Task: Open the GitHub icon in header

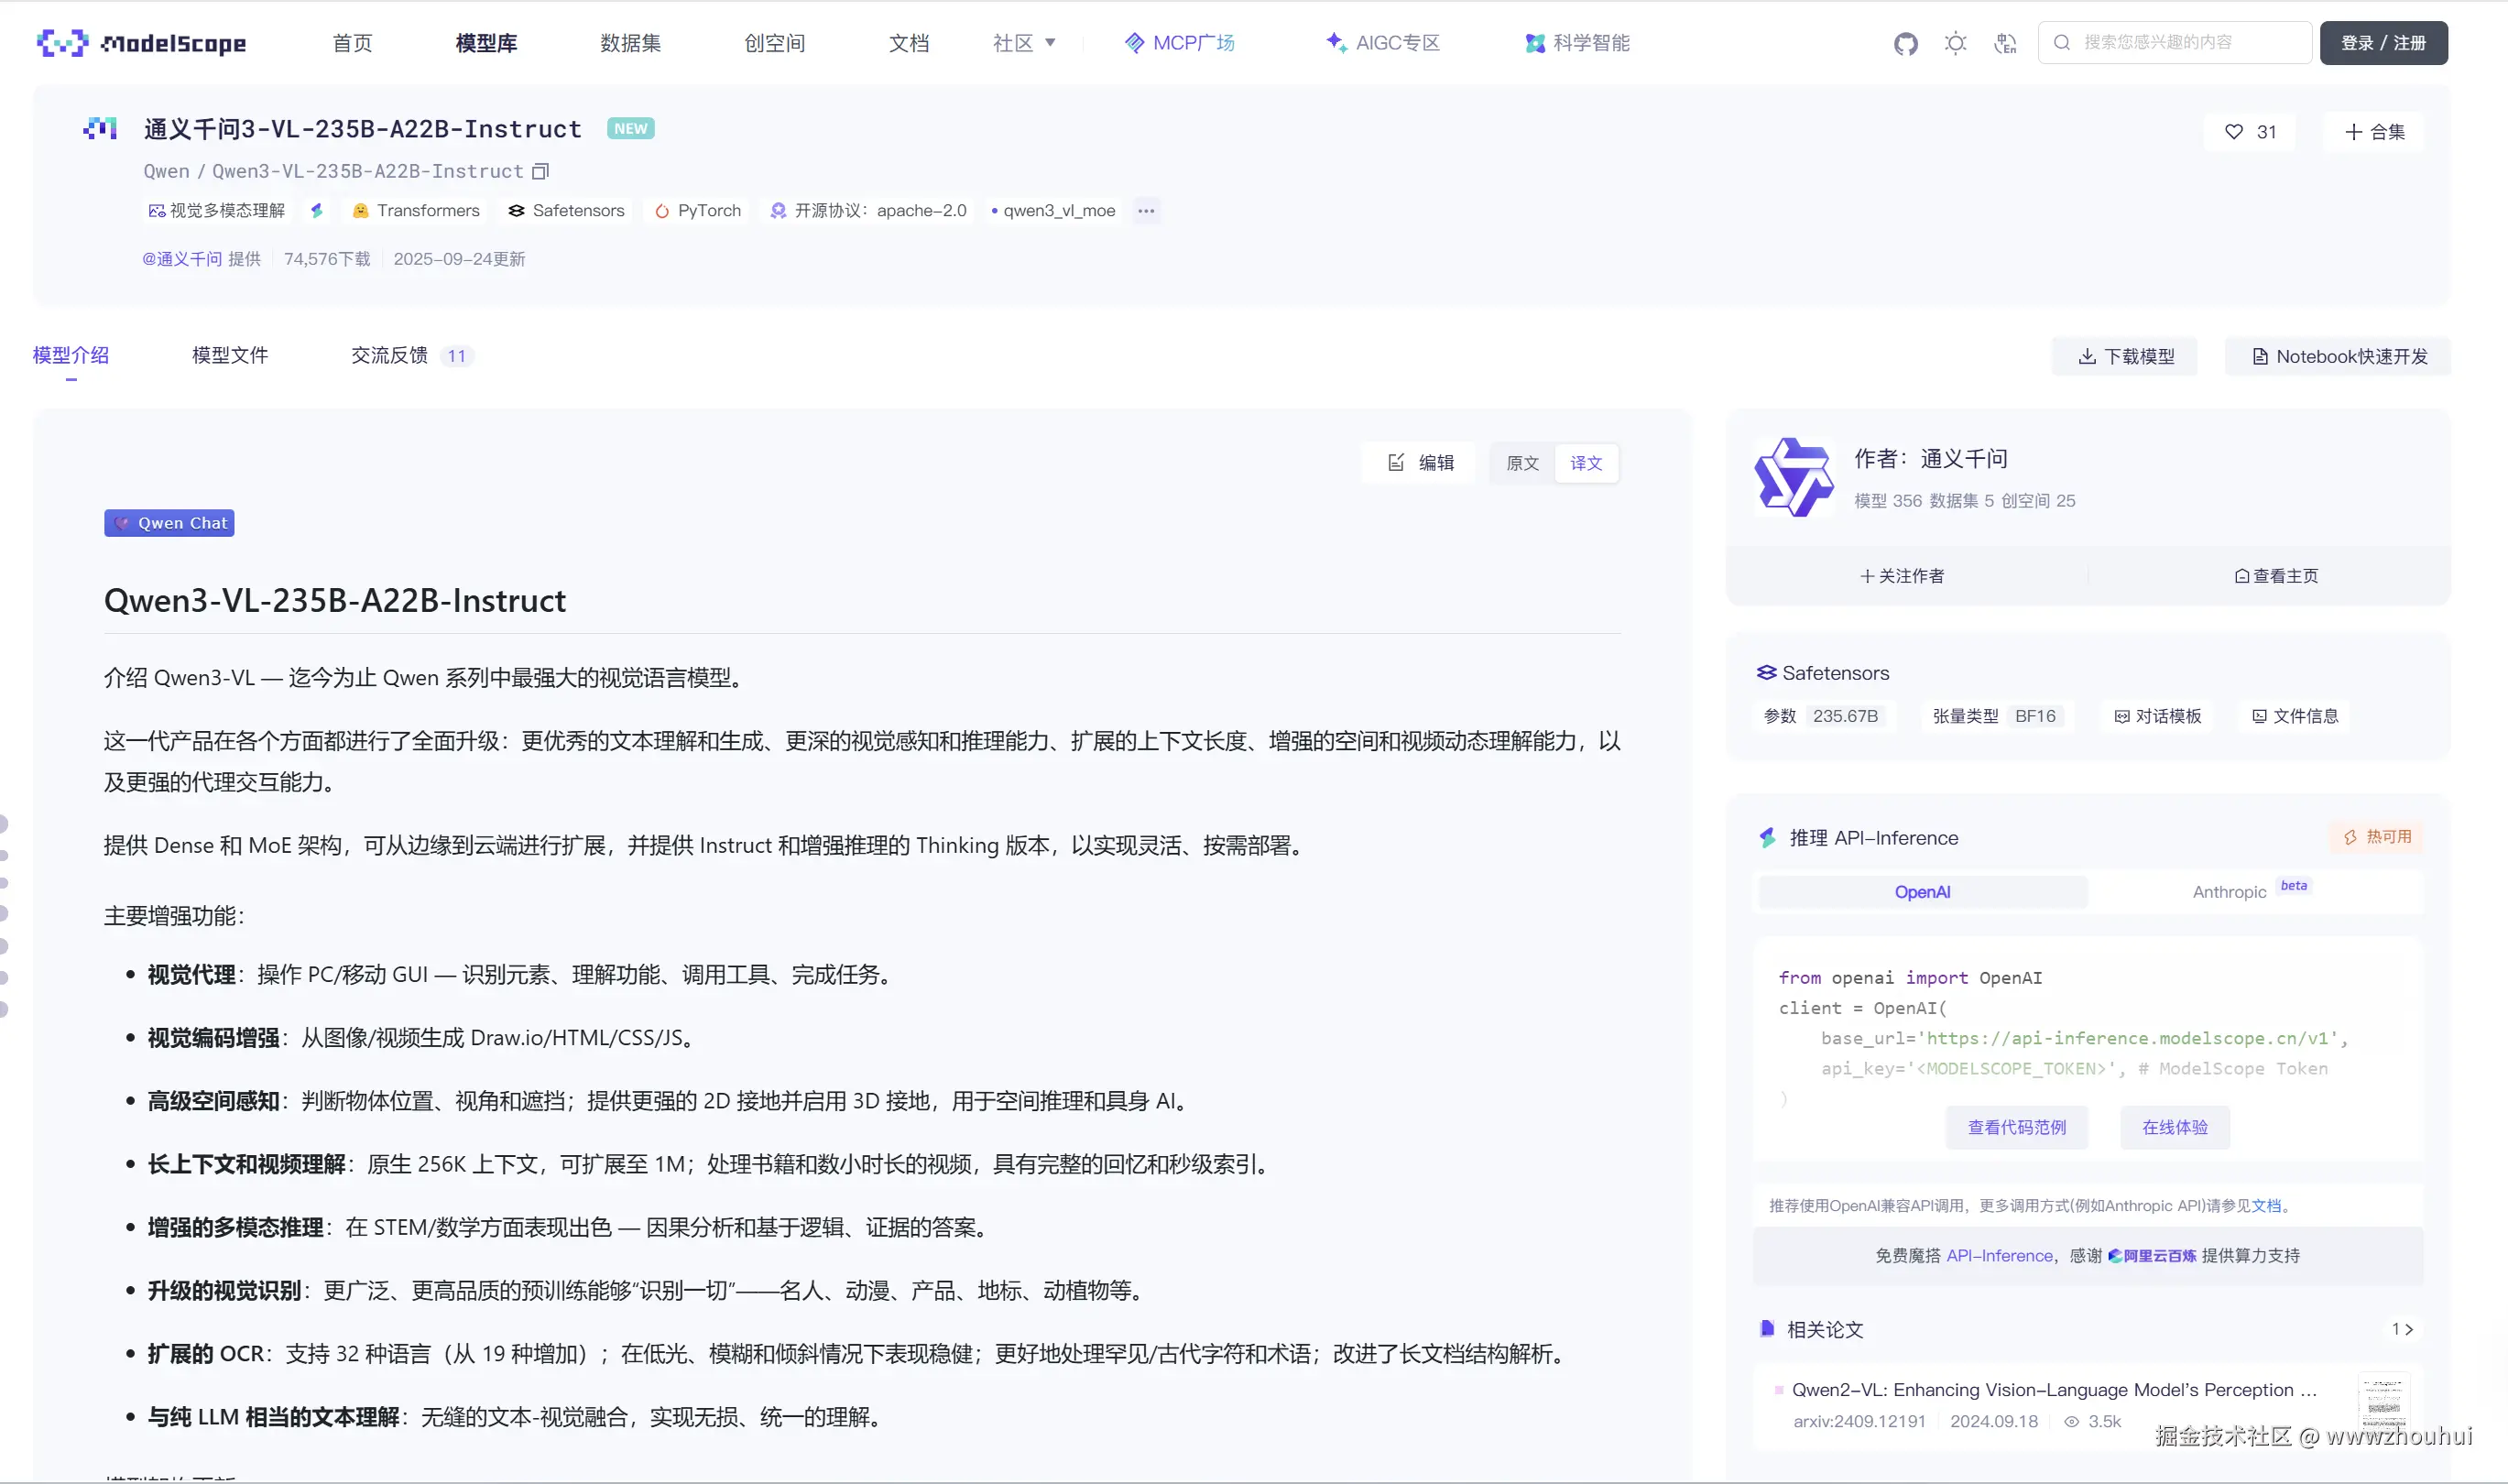Action: 1905,43
